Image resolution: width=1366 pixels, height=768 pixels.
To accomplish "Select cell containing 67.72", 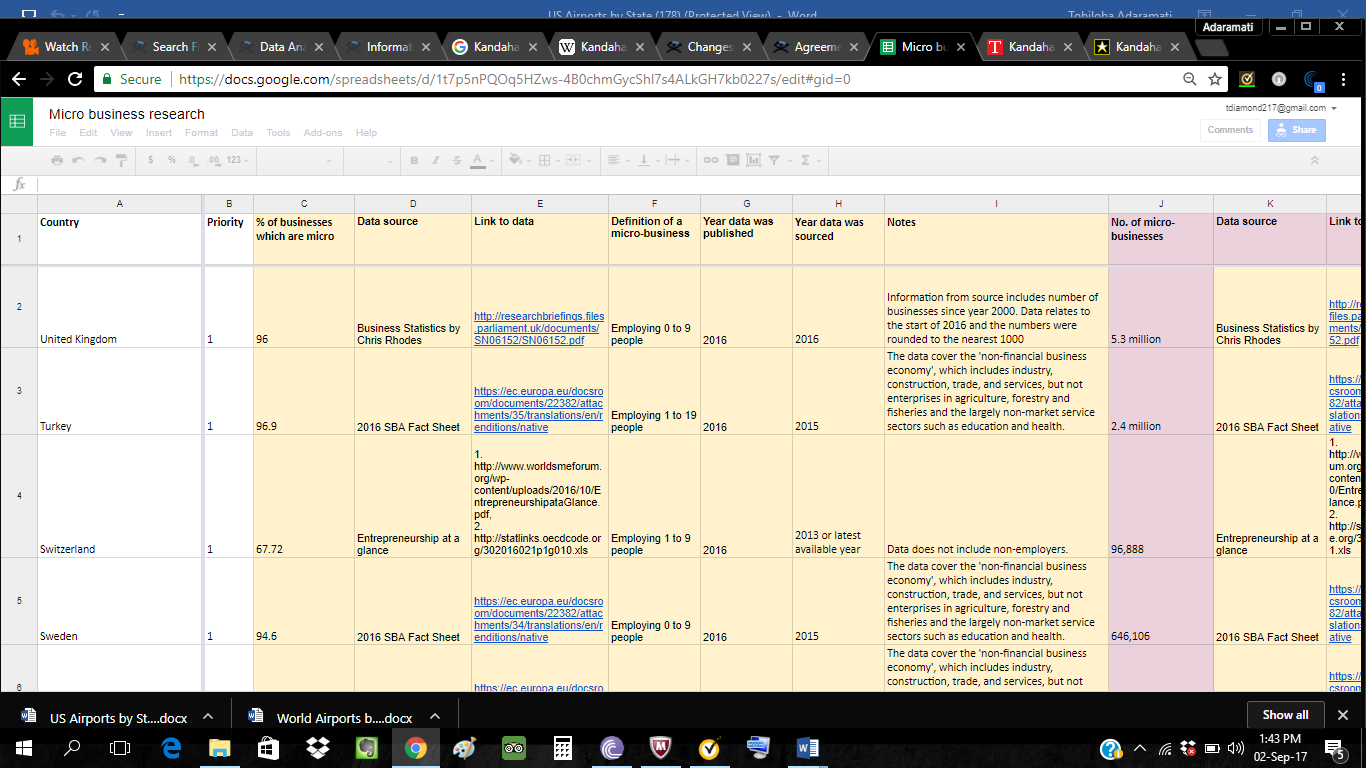I will tap(304, 496).
